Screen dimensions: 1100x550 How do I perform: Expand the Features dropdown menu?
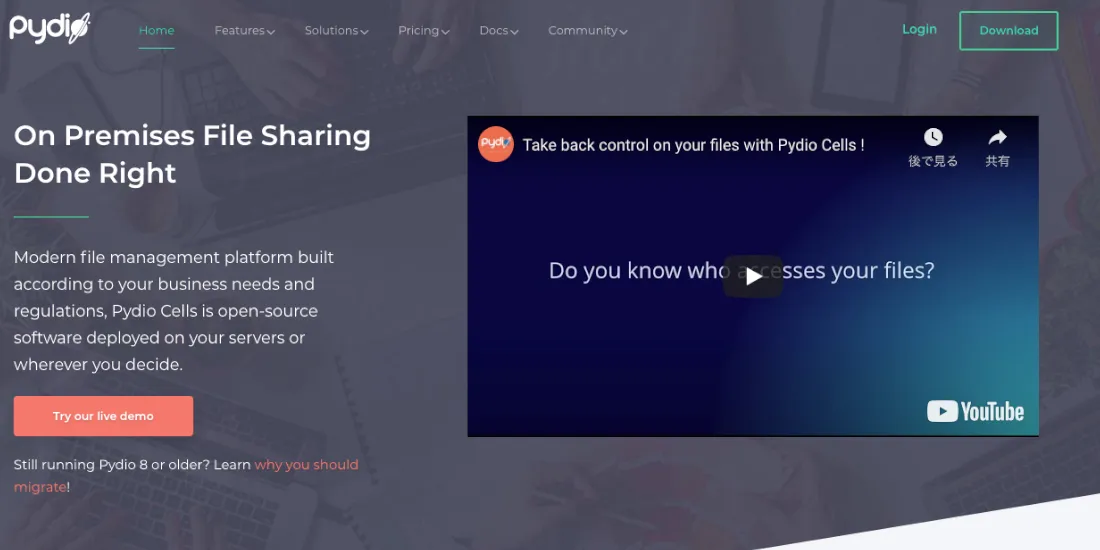(x=244, y=31)
